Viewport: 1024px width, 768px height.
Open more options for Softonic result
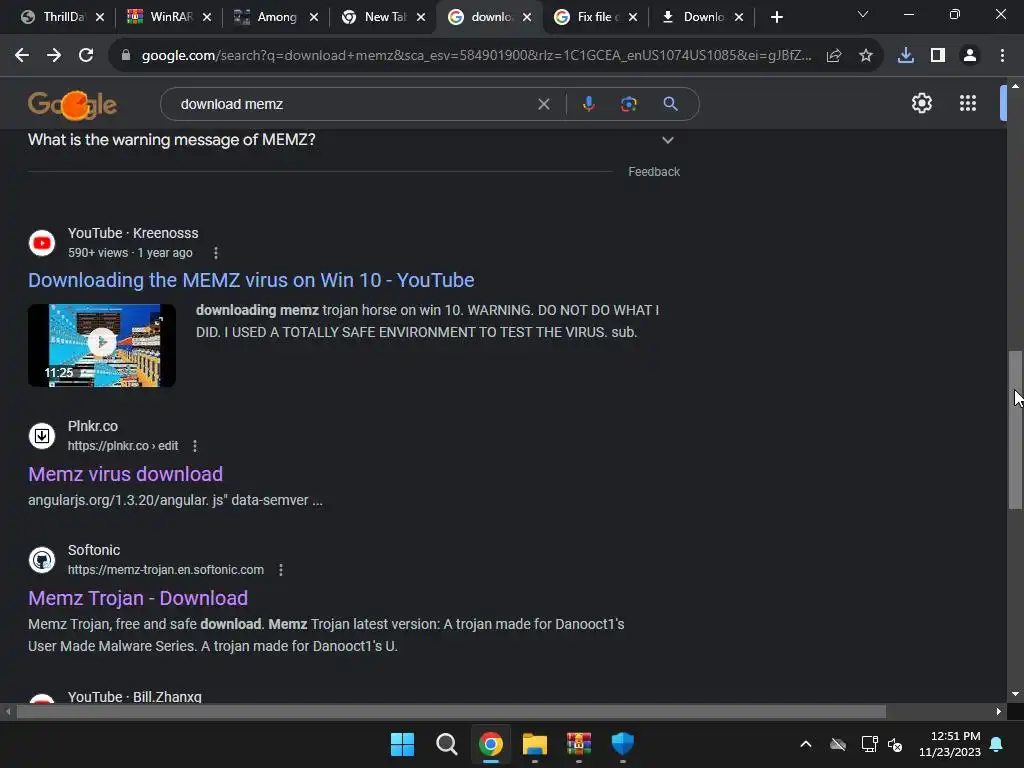tap(281, 570)
